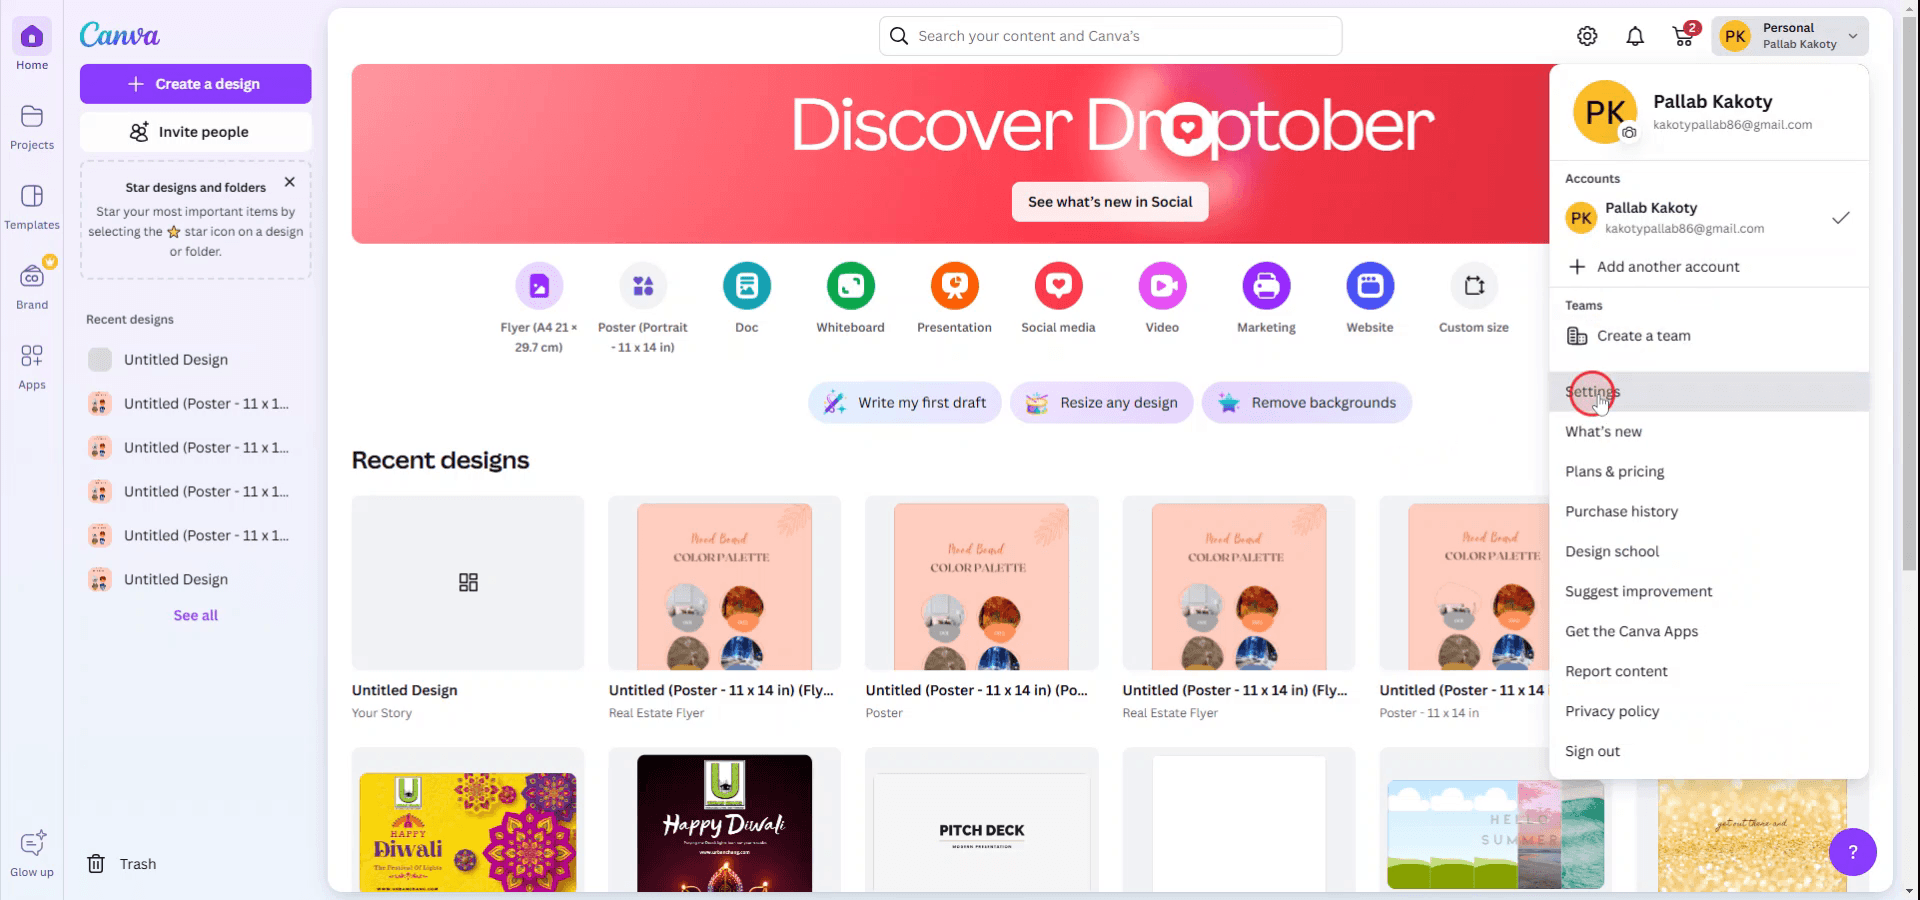The width and height of the screenshot is (1920, 900).
Task: Select the Marketing design type icon
Action: pyautogui.click(x=1267, y=286)
